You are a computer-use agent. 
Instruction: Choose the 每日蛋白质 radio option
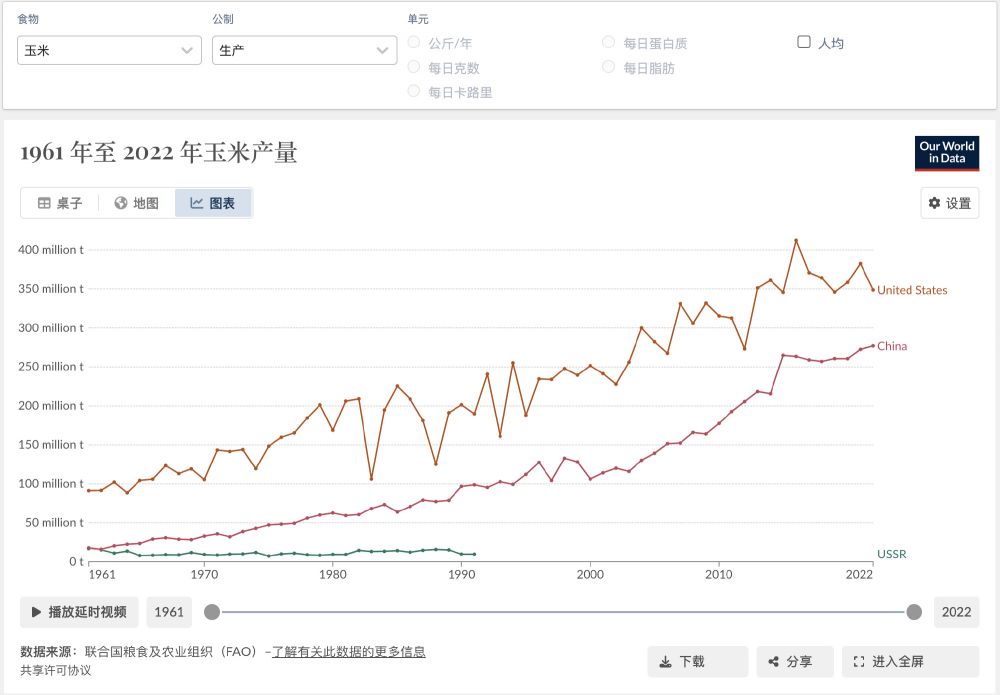pos(608,43)
